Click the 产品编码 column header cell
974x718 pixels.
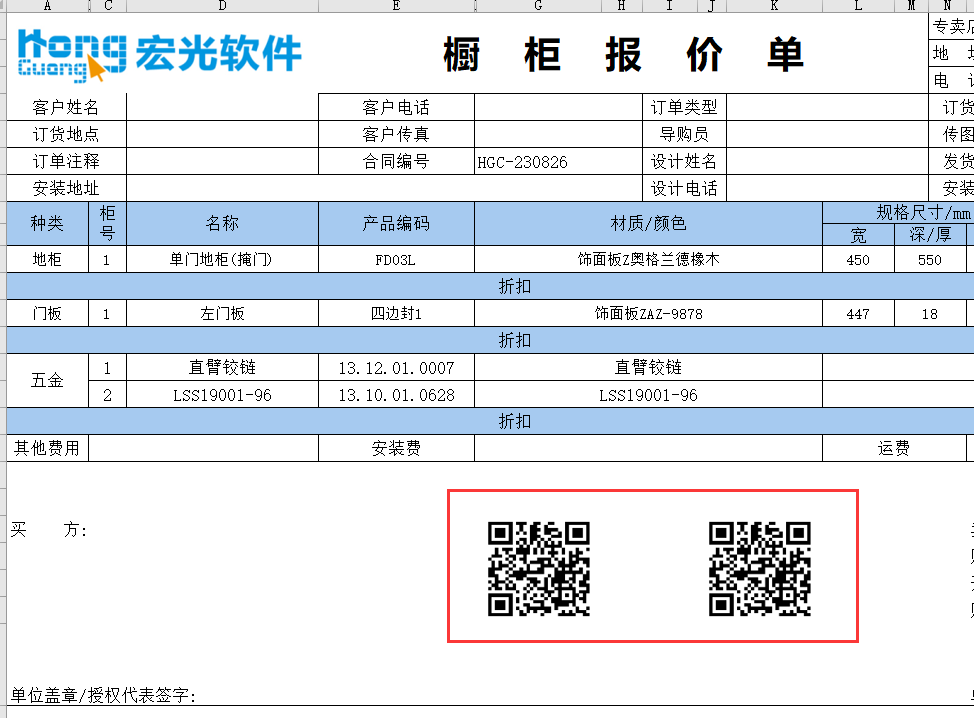coord(396,223)
